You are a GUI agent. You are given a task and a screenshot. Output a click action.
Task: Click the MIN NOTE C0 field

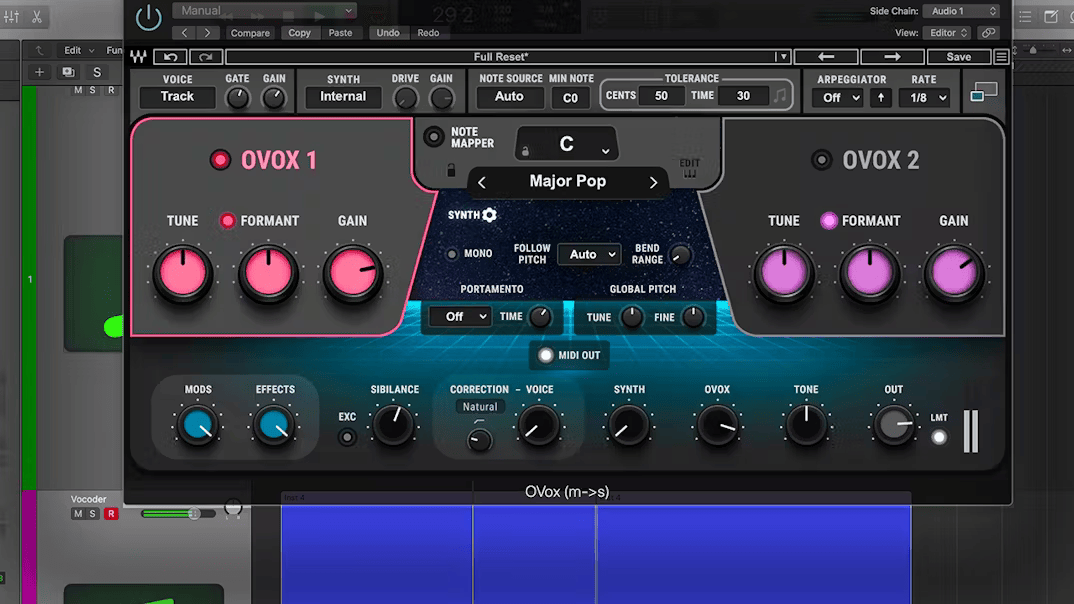click(x=571, y=98)
